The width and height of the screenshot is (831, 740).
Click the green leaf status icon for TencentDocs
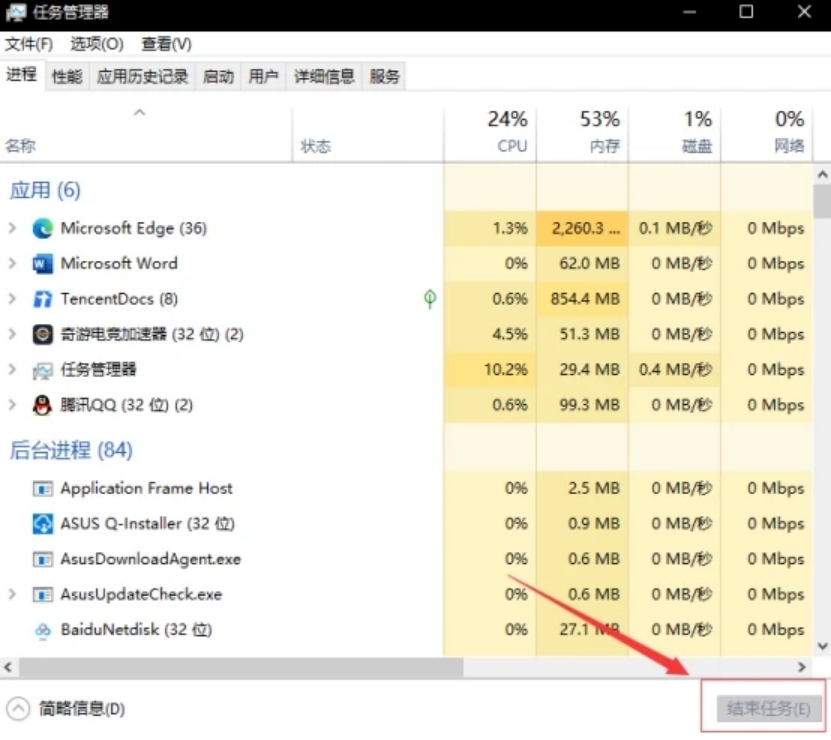tap(430, 299)
